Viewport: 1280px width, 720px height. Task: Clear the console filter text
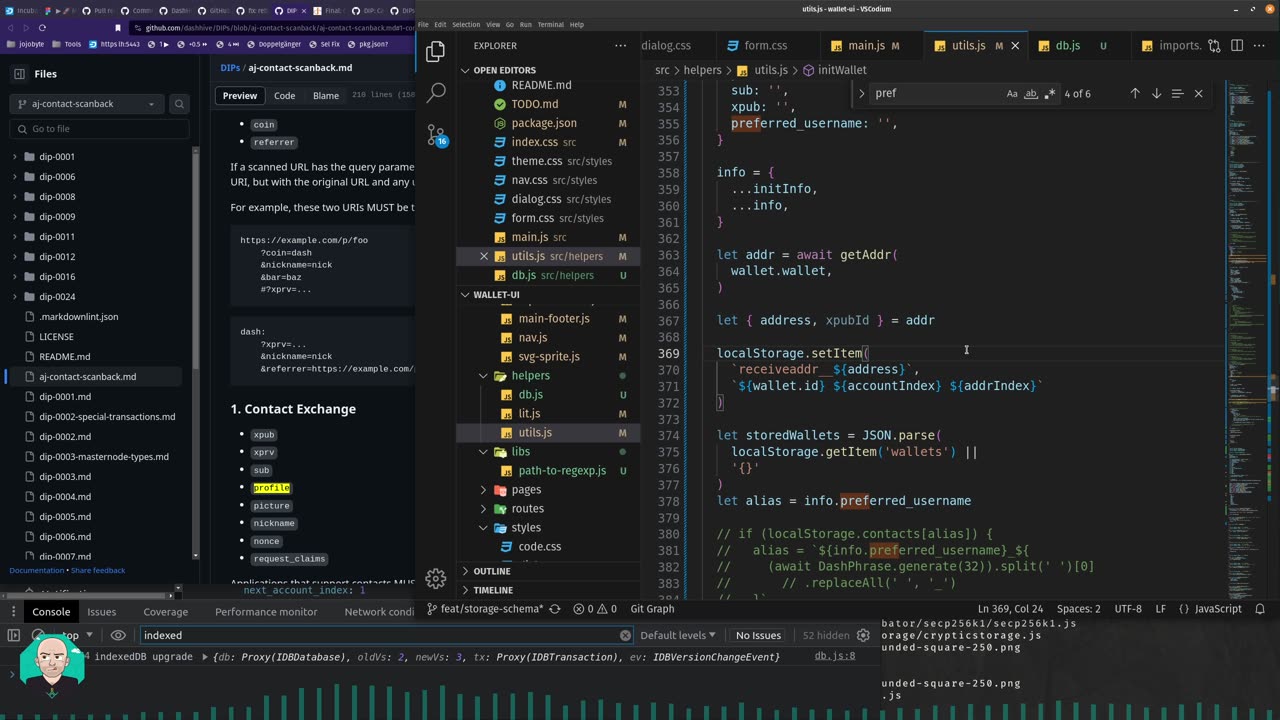pos(625,635)
